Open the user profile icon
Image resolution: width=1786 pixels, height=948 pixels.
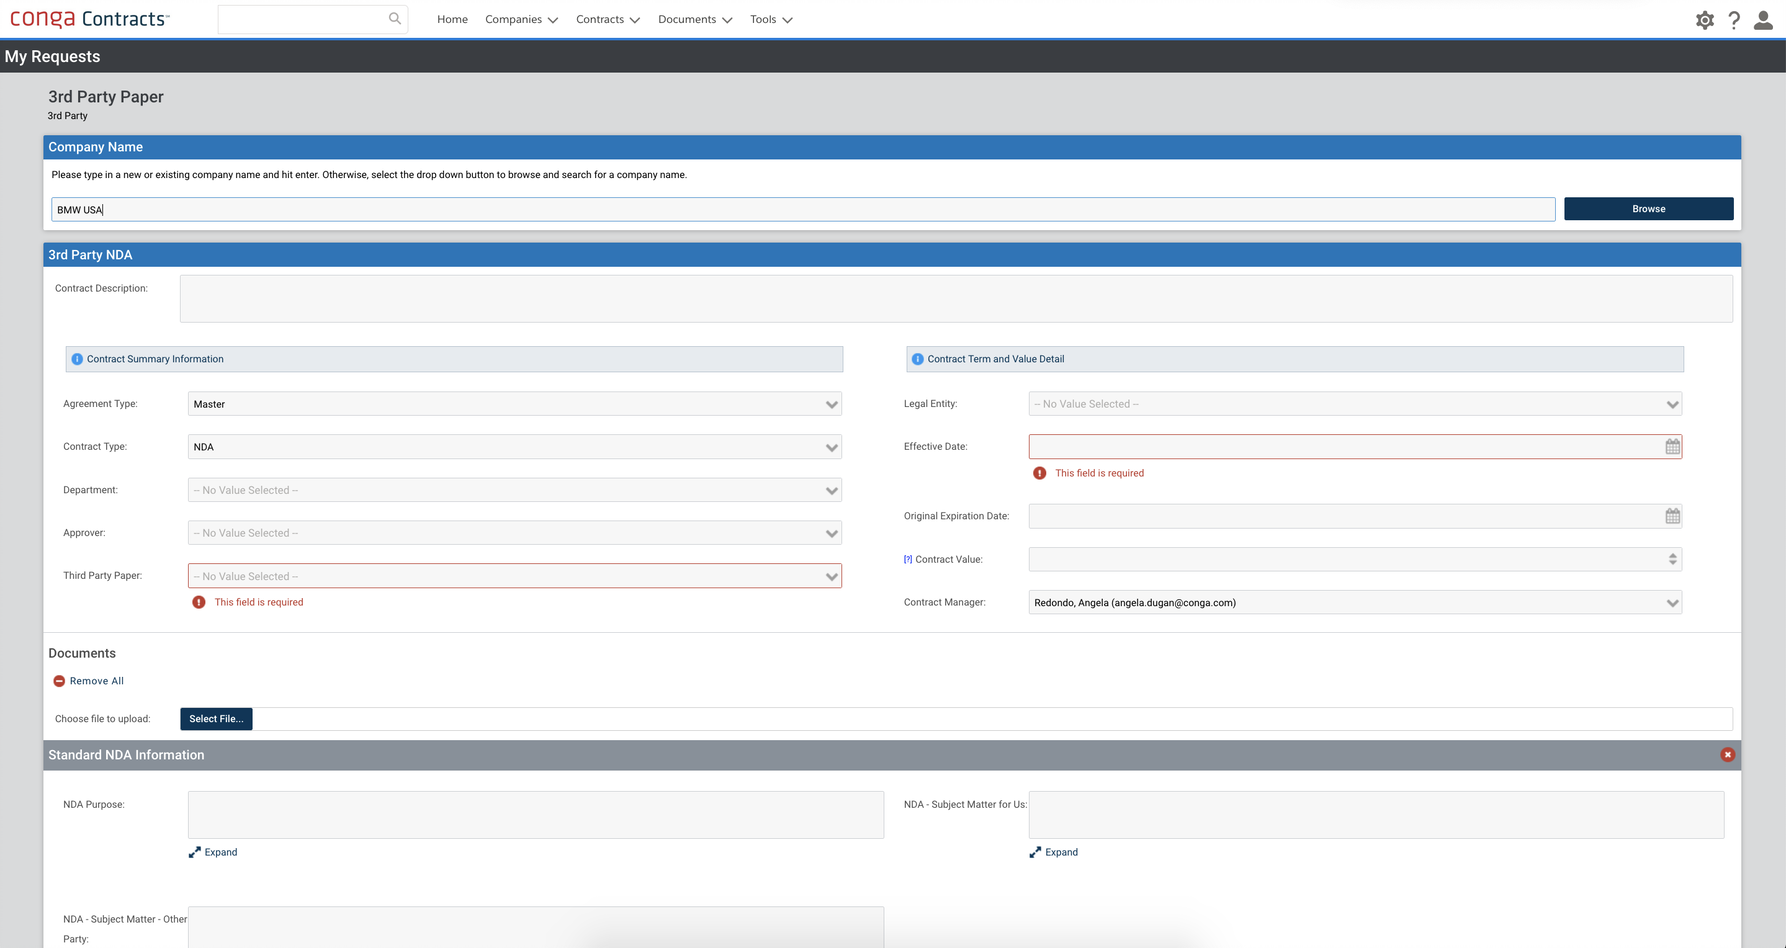1763,20
